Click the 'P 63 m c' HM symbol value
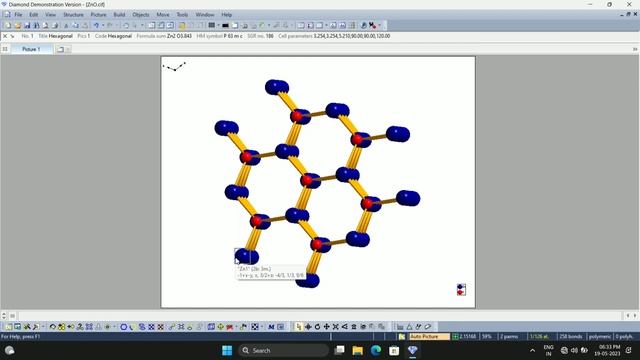Viewport: 640px width, 360px height. (x=233, y=36)
